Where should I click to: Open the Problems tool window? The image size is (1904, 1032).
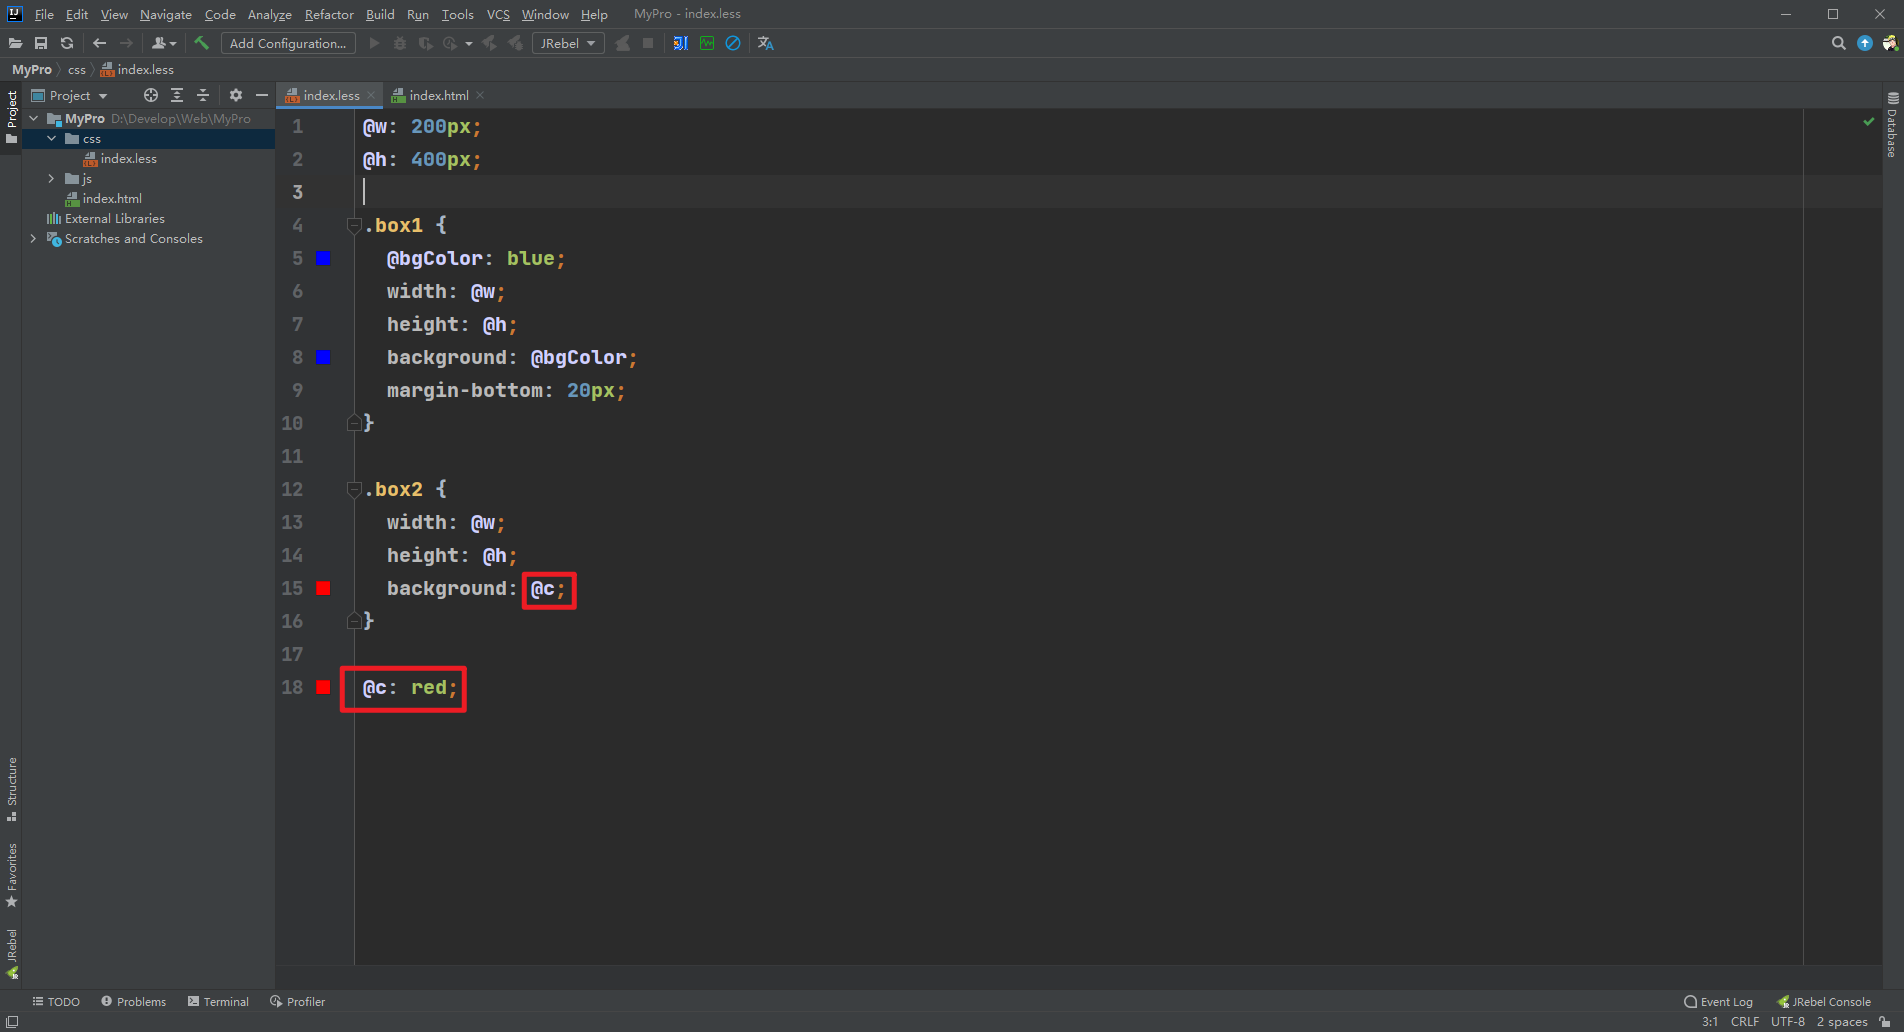(133, 1001)
